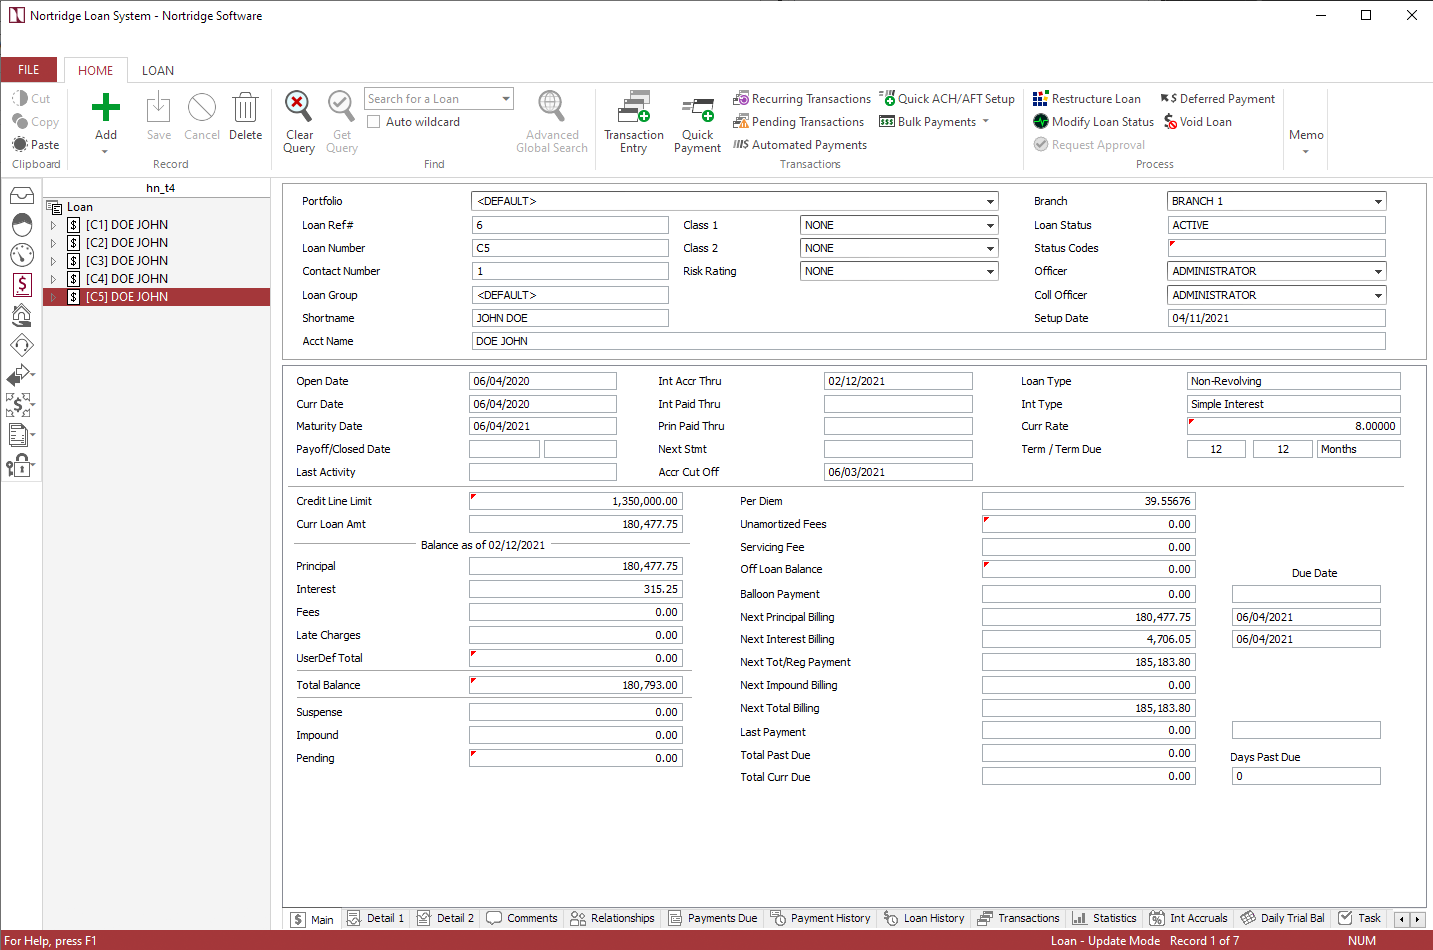This screenshot has height=950, width=1433.
Task: Open the Coll Officer dropdown
Action: 1378,296
